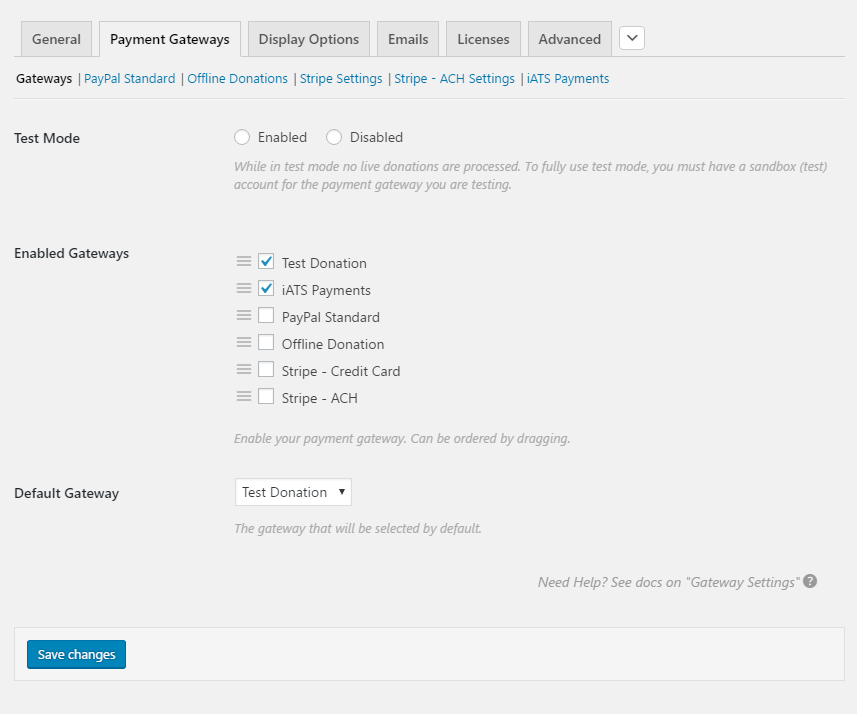Open the Display Options tab
The height and width of the screenshot is (714, 857).
[309, 39]
